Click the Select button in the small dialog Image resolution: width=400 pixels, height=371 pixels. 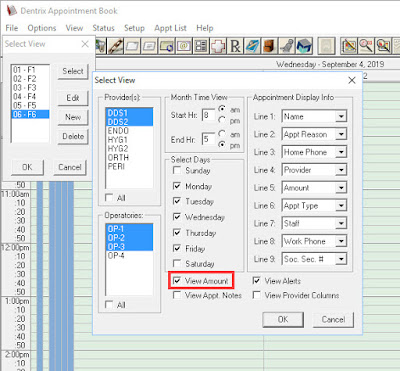pyautogui.click(x=73, y=71)
